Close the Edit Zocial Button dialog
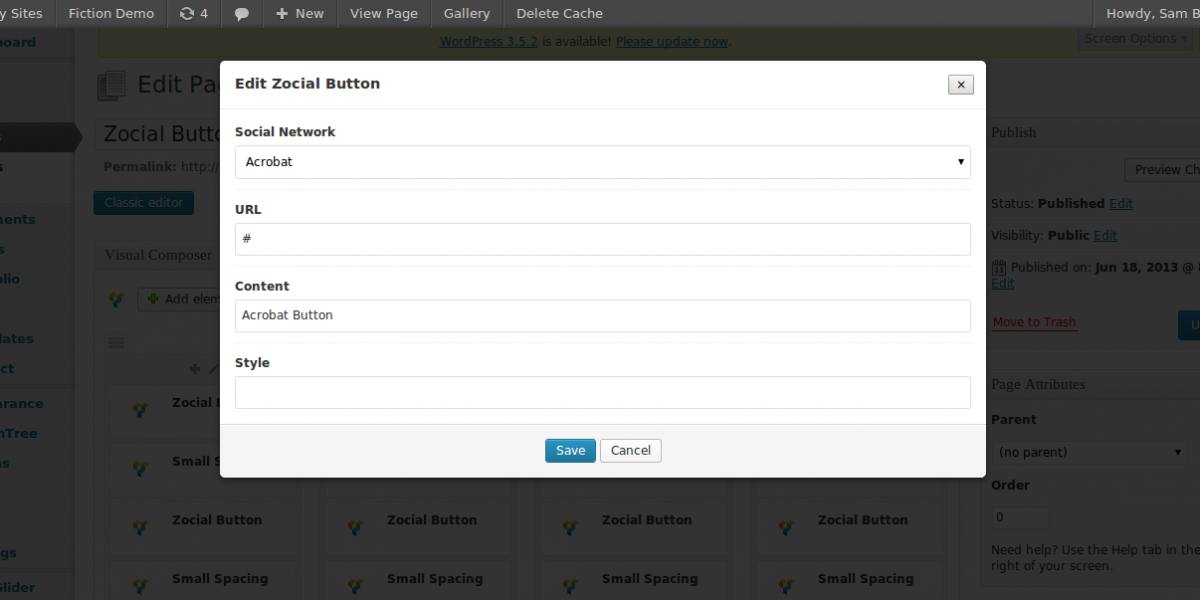1200x600 pixels. coord(960,85)
